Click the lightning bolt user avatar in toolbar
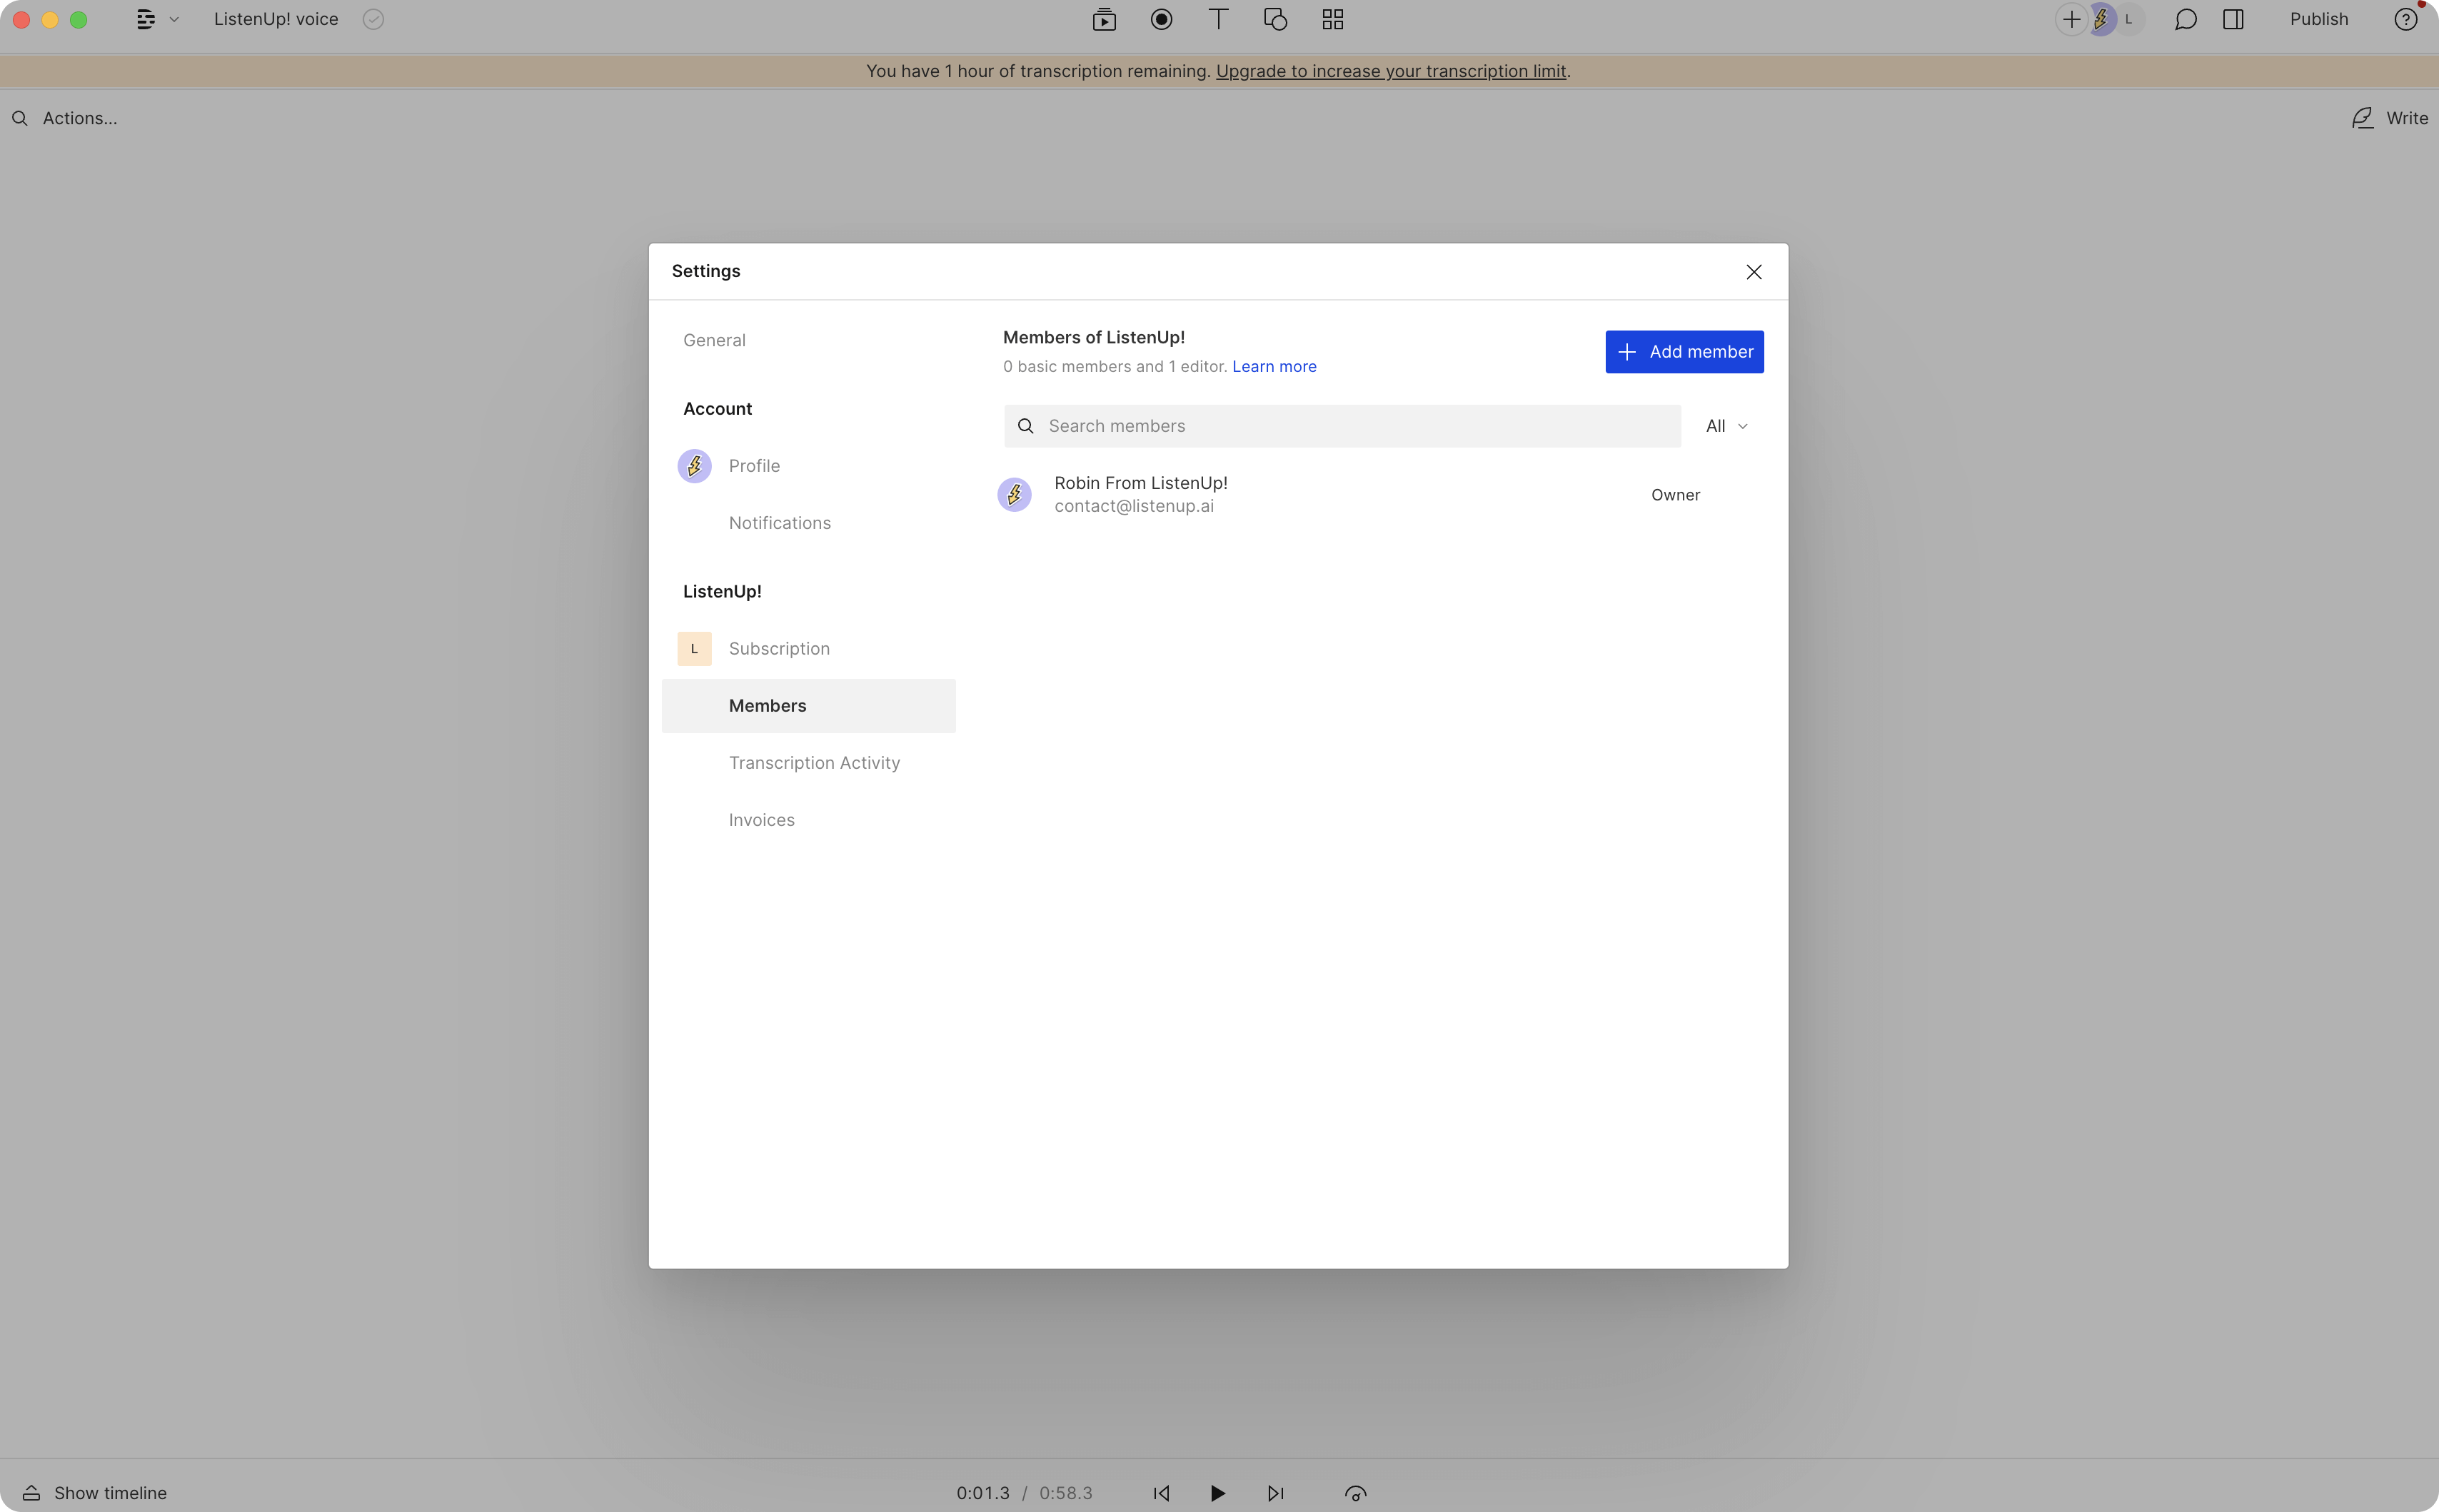 2101,19
